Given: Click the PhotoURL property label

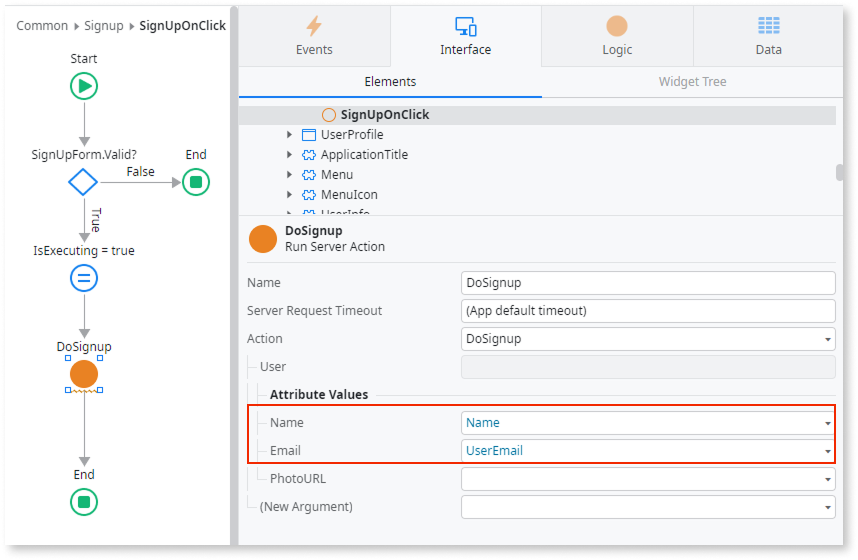Looking at the screenshot, I should click(298, 479).
